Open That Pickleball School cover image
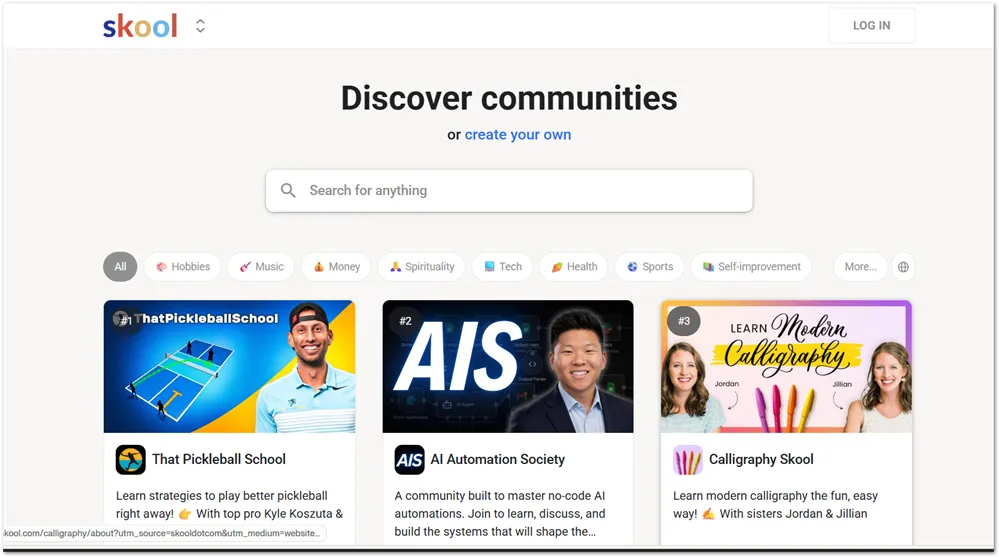The image size is (999, 557). click(x=229, y=366)
